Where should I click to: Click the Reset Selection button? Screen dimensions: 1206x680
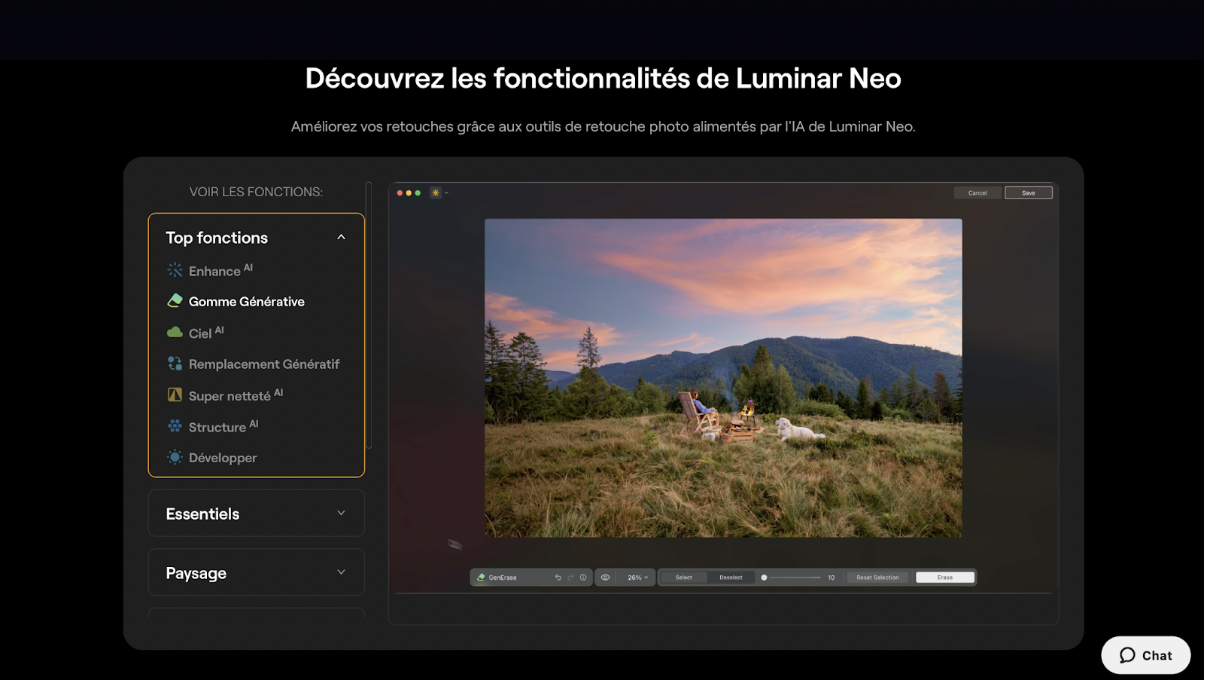pos(877,578)
